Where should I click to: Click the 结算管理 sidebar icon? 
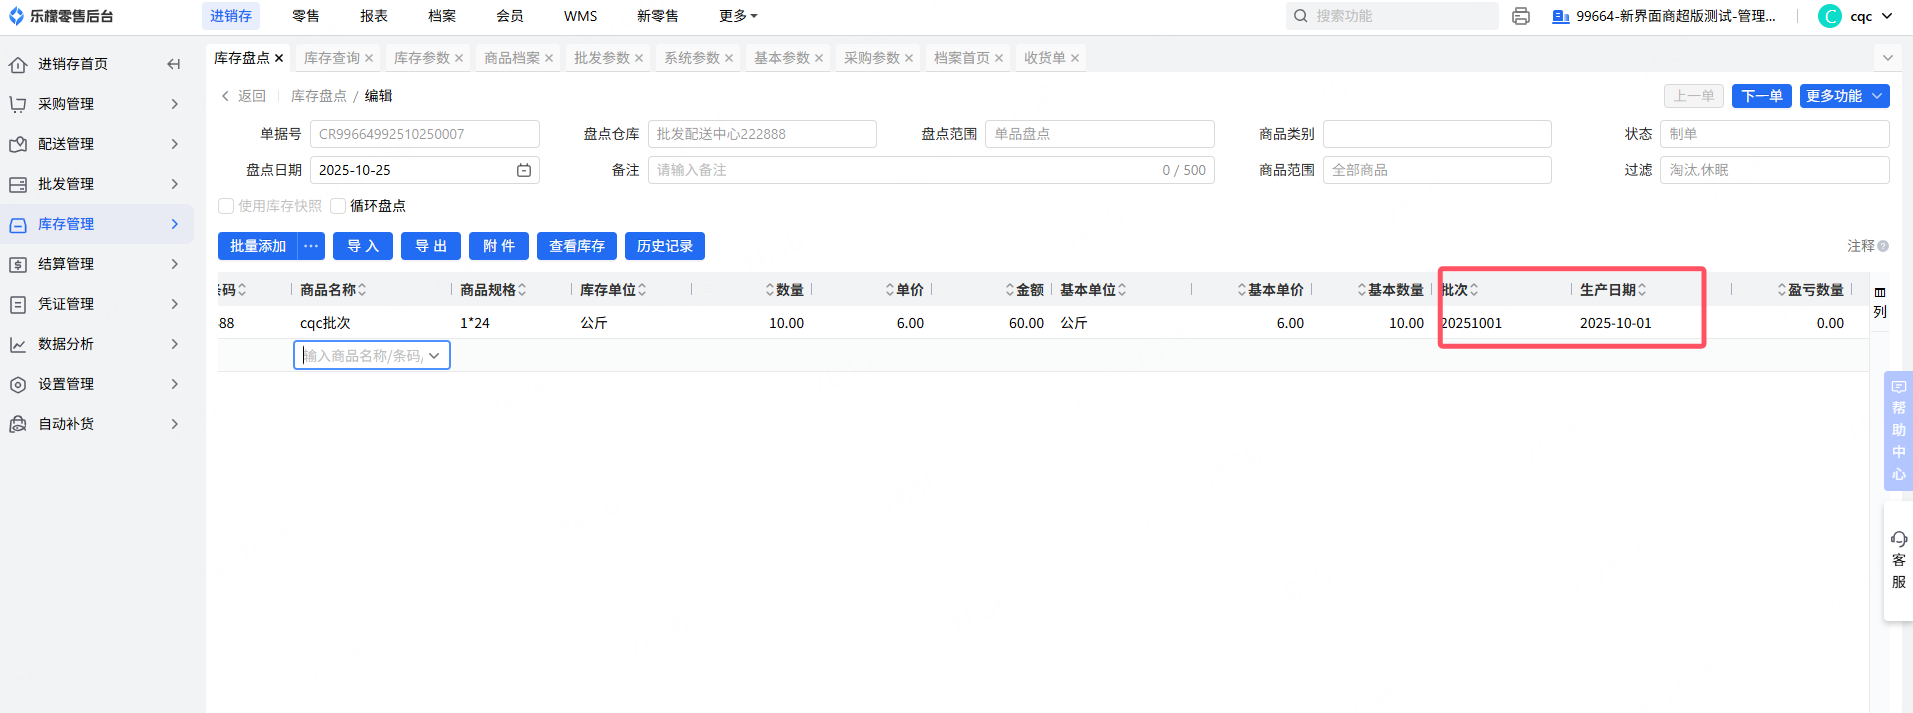18,264
